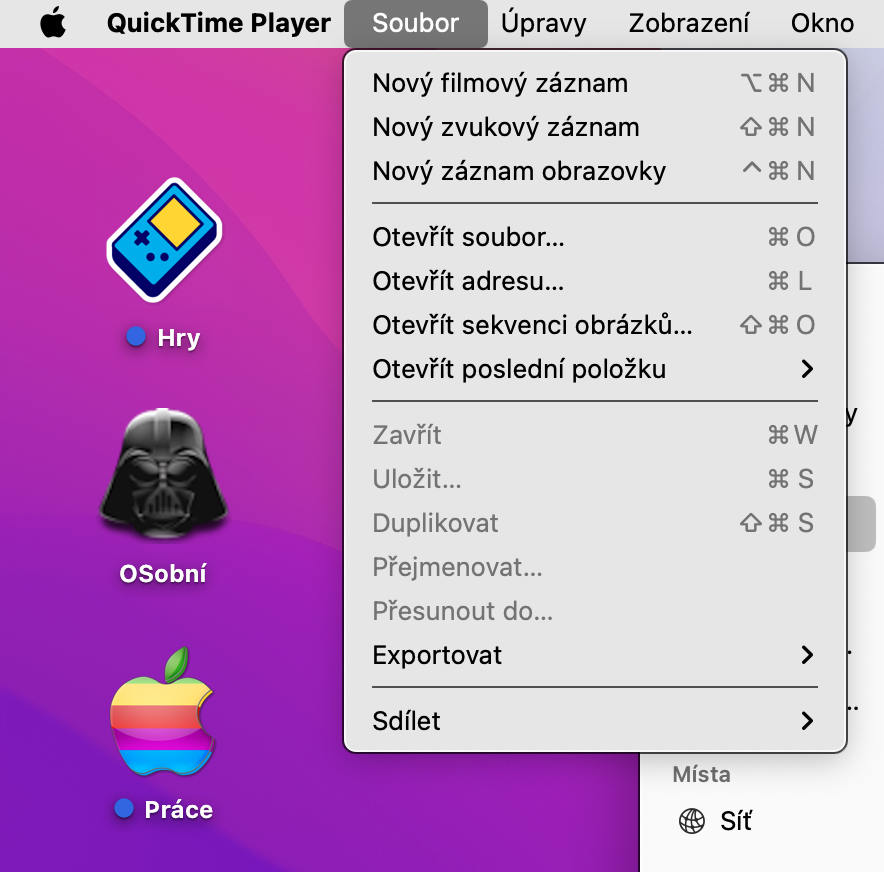Start Nový záznam obrazovky
The width and height of the screenshot is (884, 872).
(x=595, y=171)
